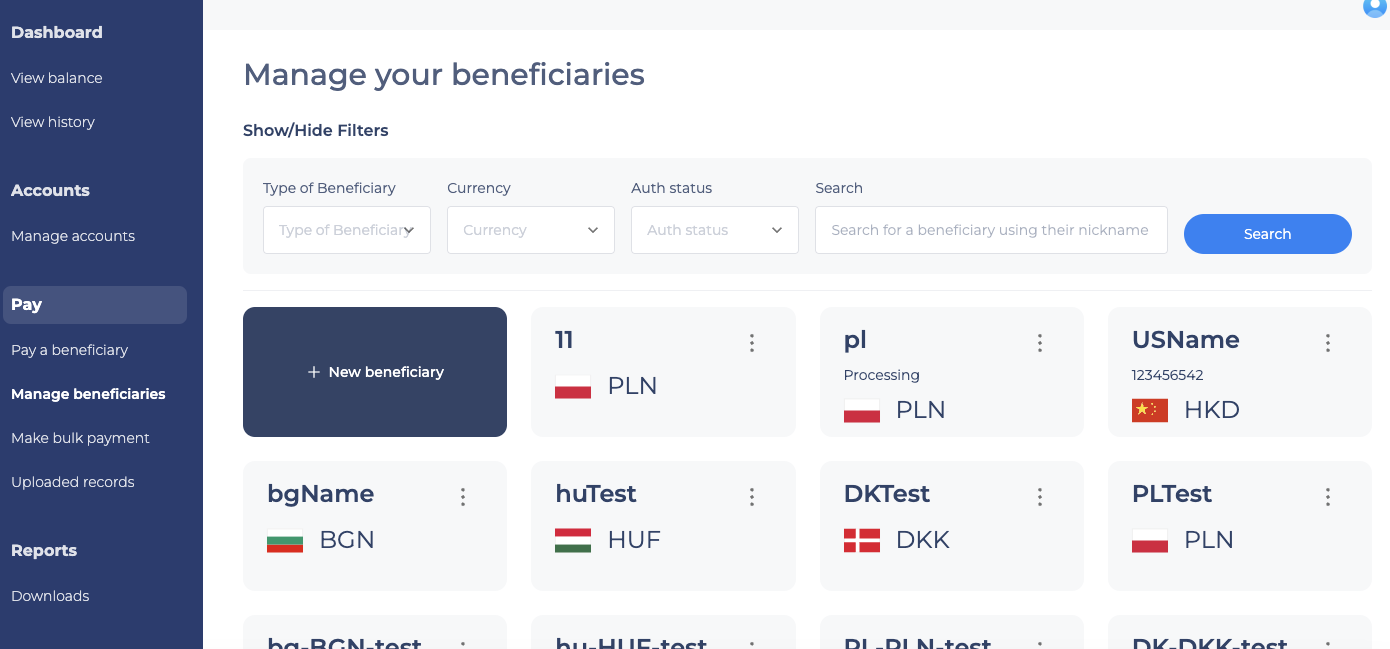Open the options menu for huTest beneficiary
Screen dimensions: 1390x649
[752, 497]
